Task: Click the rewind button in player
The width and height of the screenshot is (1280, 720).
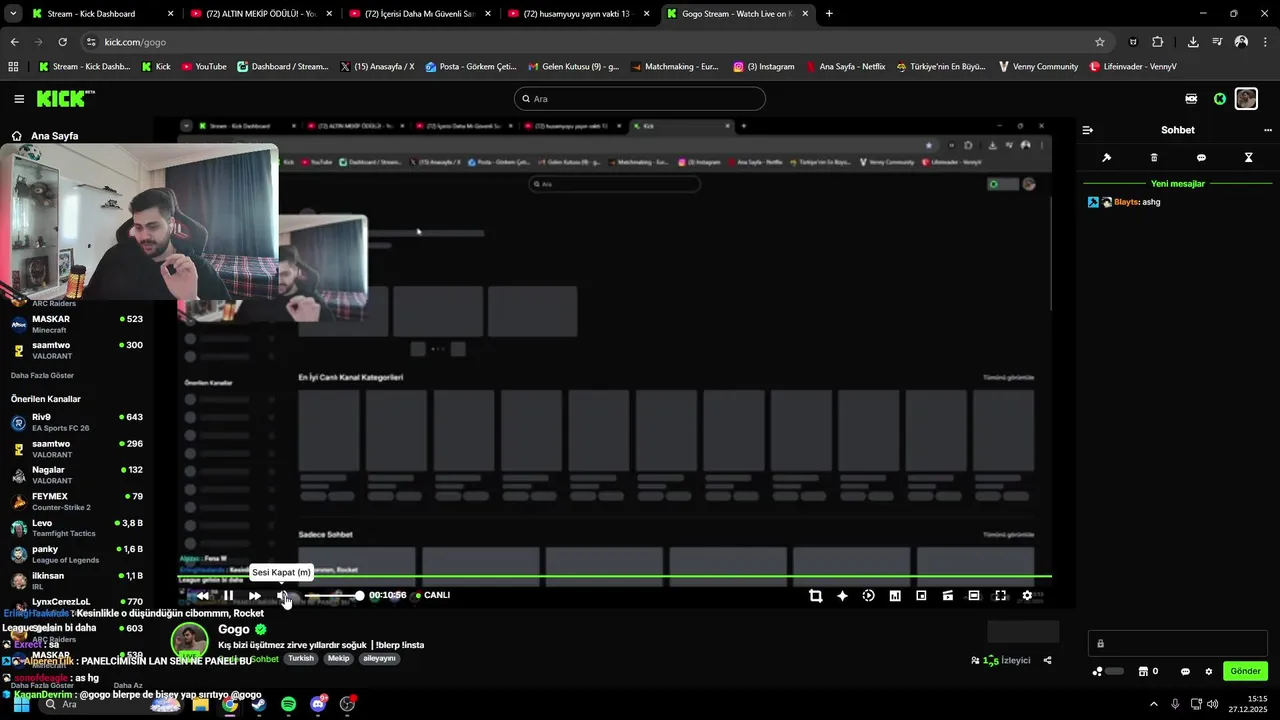Action: 203,596
